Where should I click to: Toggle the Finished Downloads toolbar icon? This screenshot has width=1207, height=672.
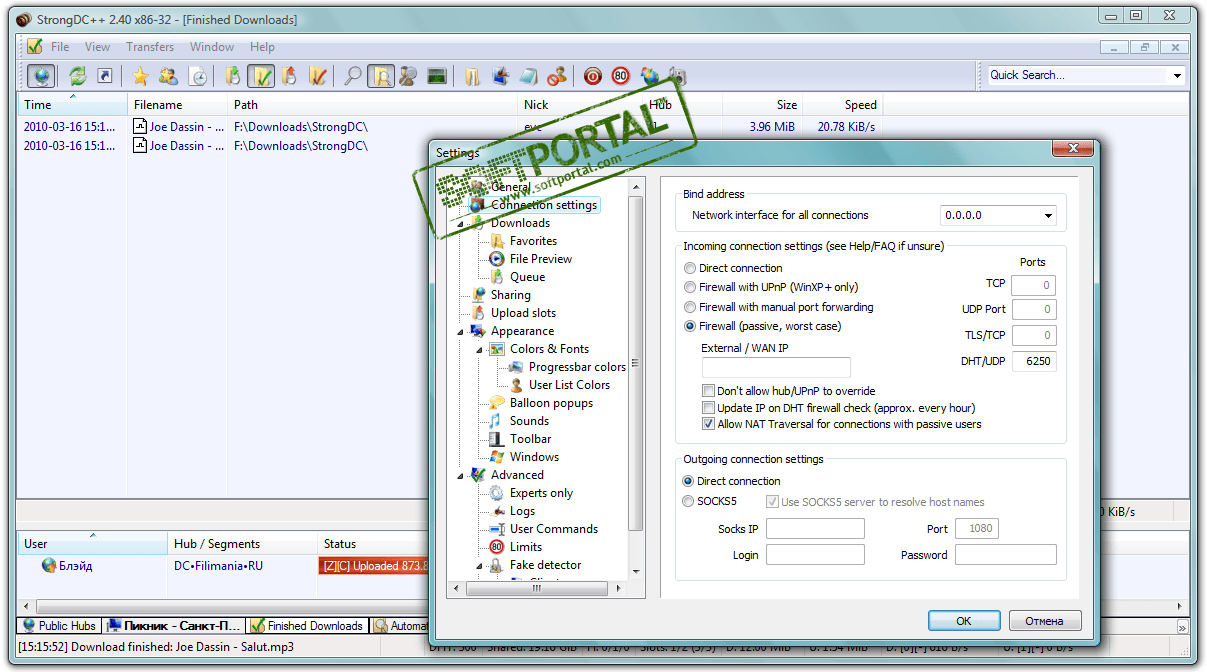[261, 75]
